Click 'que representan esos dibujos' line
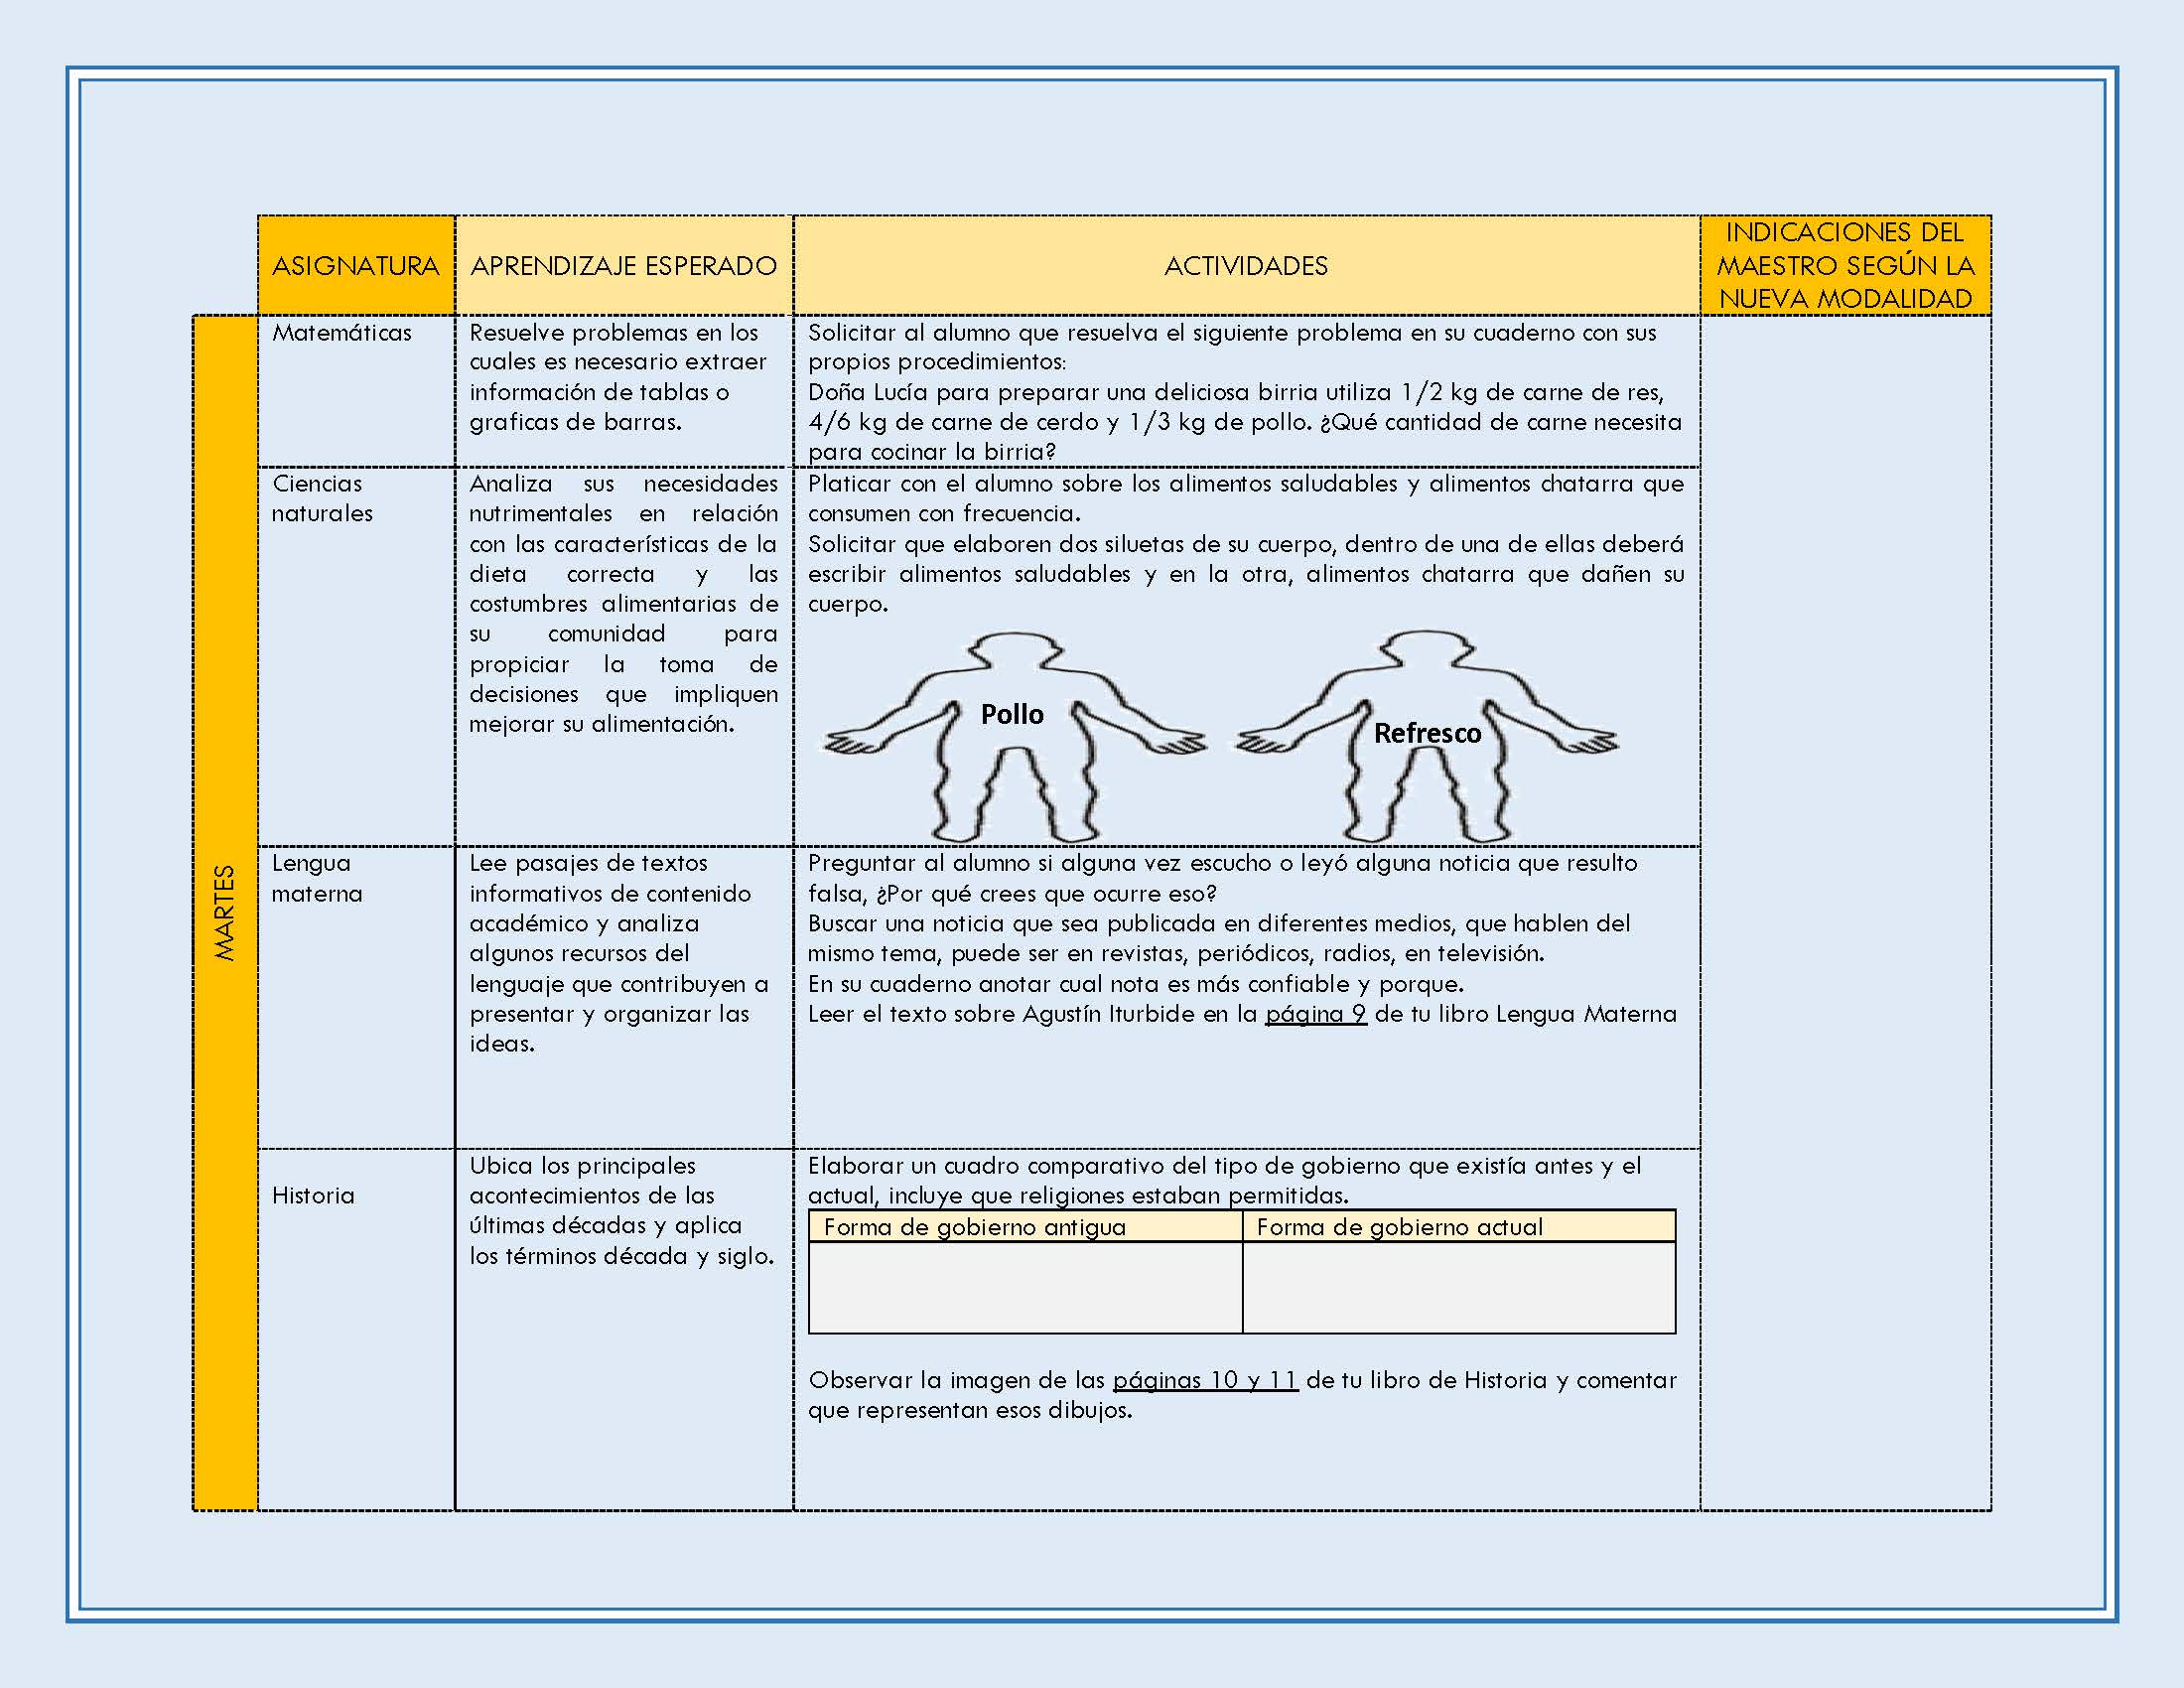 [x=970, y=1410]
